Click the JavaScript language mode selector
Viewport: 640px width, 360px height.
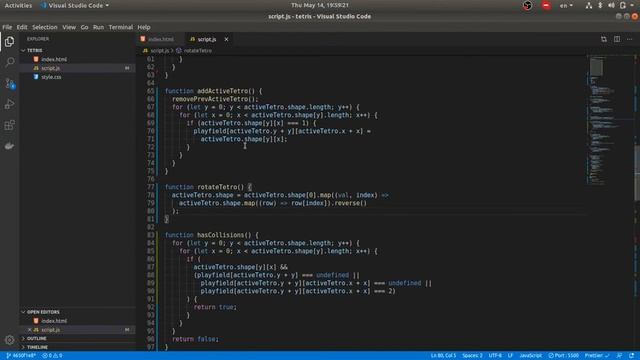tap(531, 356)
